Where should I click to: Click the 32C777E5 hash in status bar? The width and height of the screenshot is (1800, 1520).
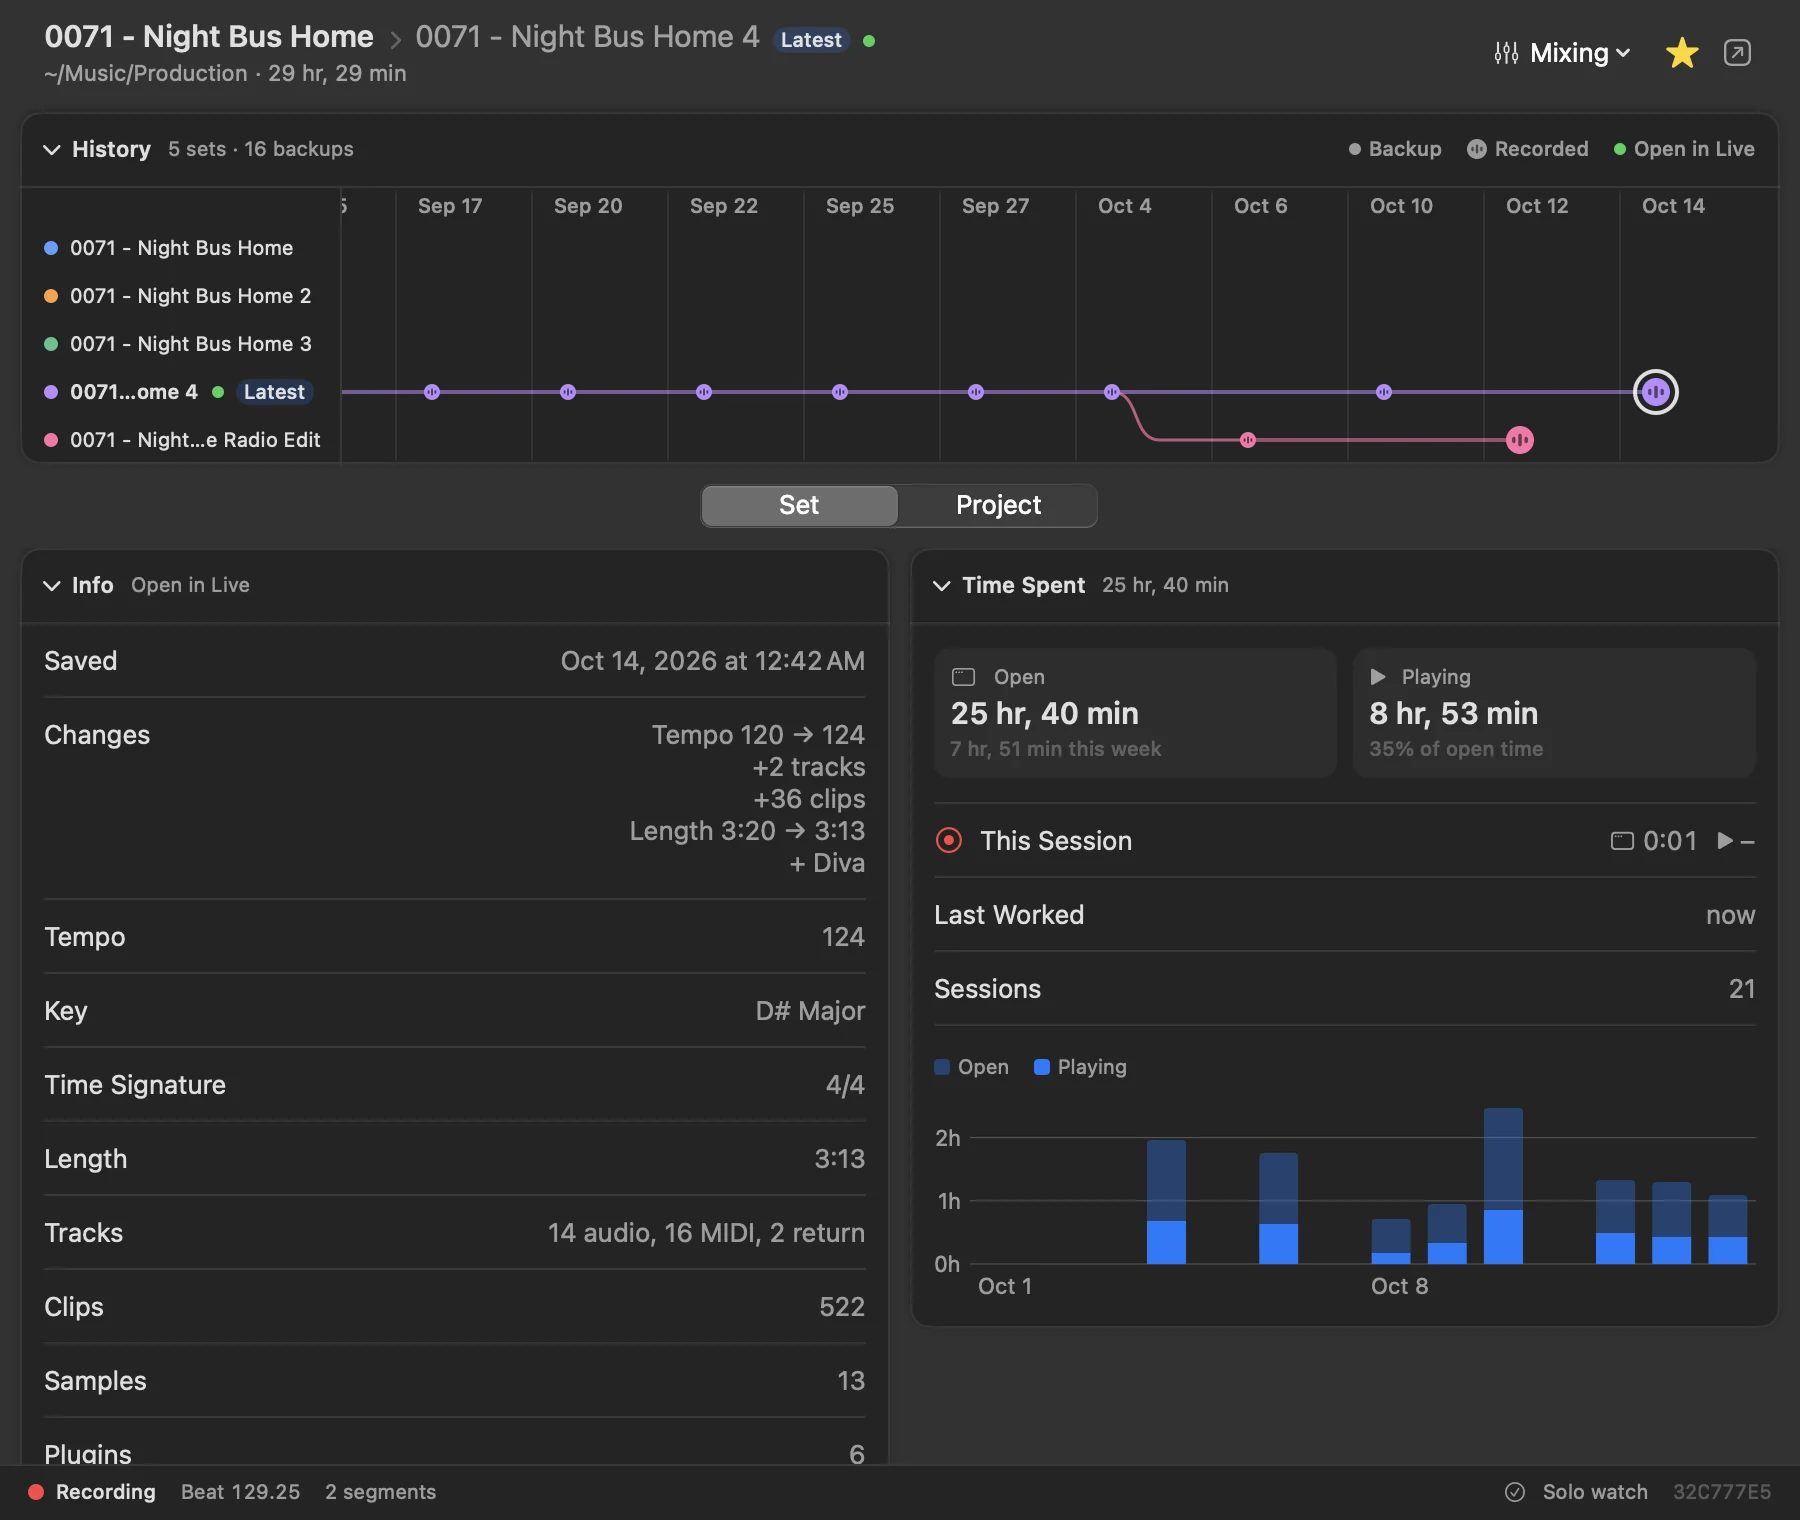1722,1492
